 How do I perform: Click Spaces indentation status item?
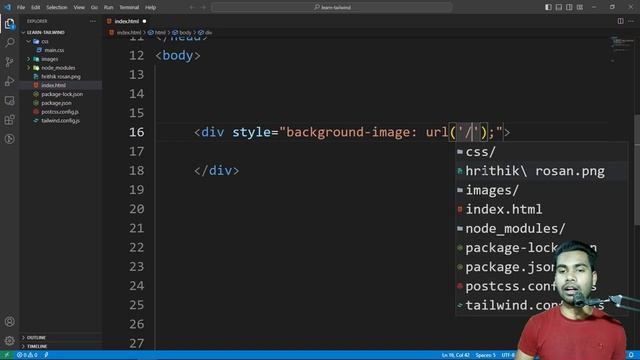tap(485, 356)
